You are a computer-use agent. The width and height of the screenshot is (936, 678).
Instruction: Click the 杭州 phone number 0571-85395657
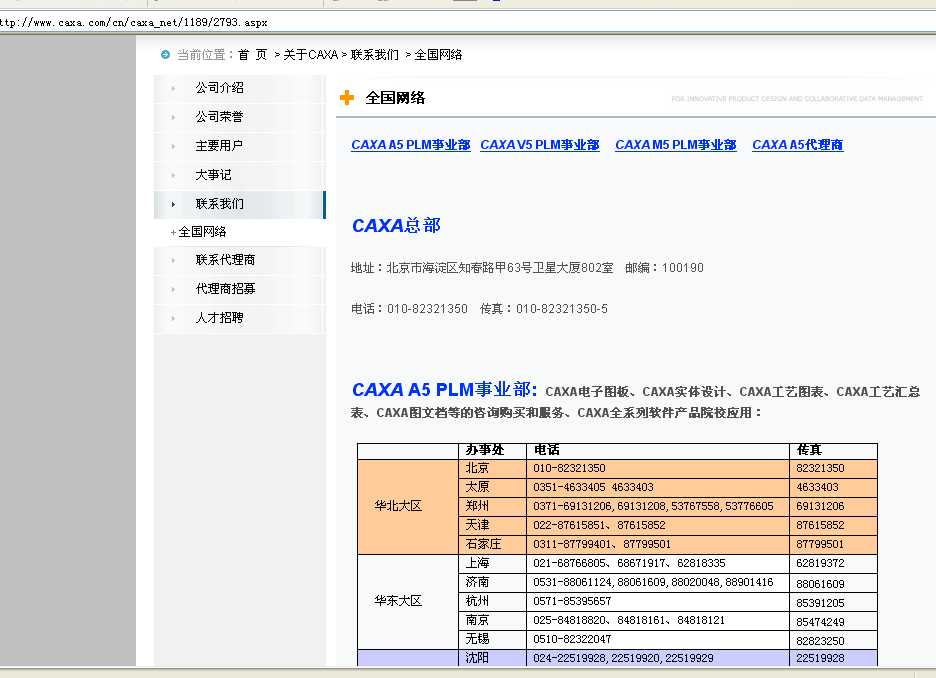(572, 602)
